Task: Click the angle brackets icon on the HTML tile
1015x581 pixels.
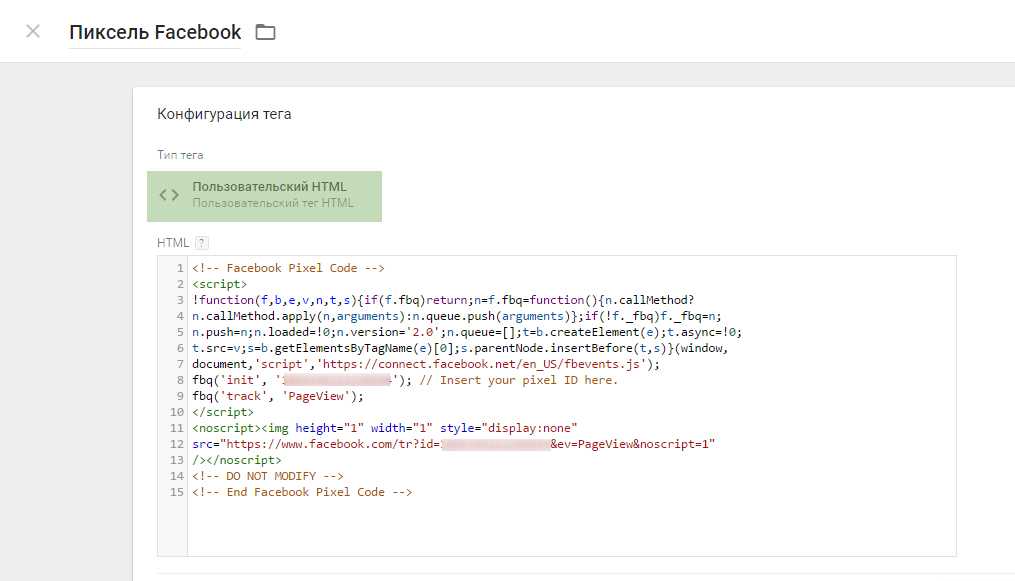Action: tap(168, 195)
